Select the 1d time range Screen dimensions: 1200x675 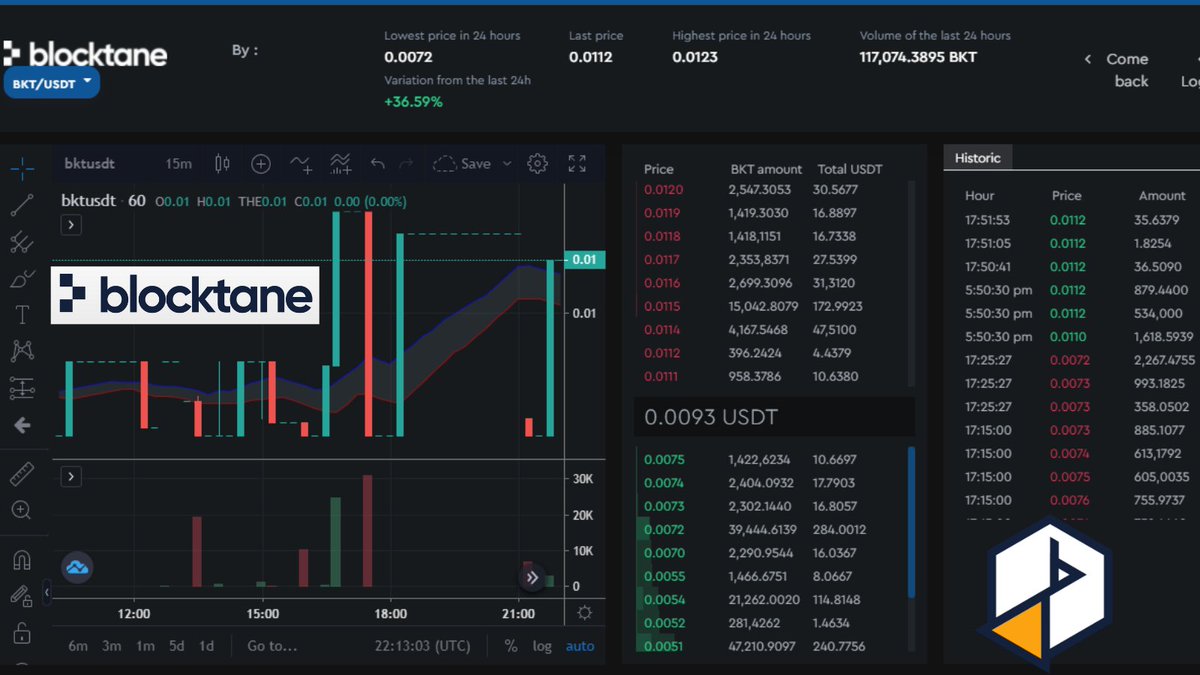coord(206,646)
